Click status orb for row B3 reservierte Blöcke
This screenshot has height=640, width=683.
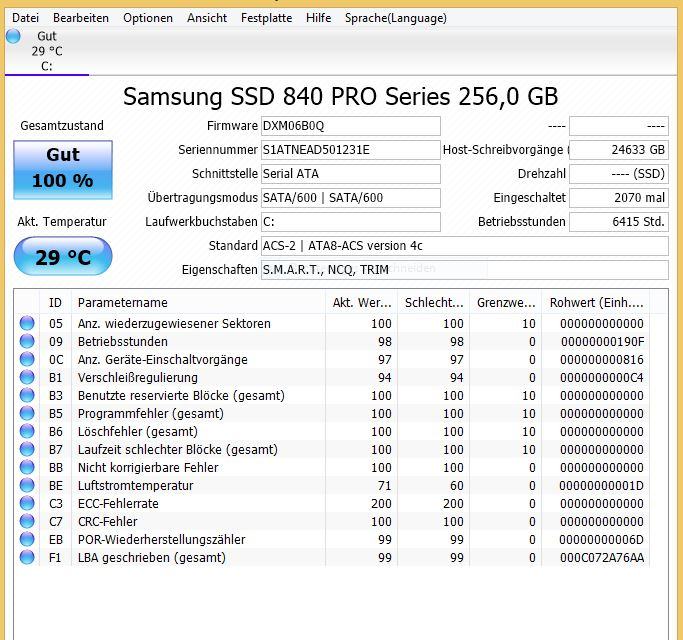(27, 395)
